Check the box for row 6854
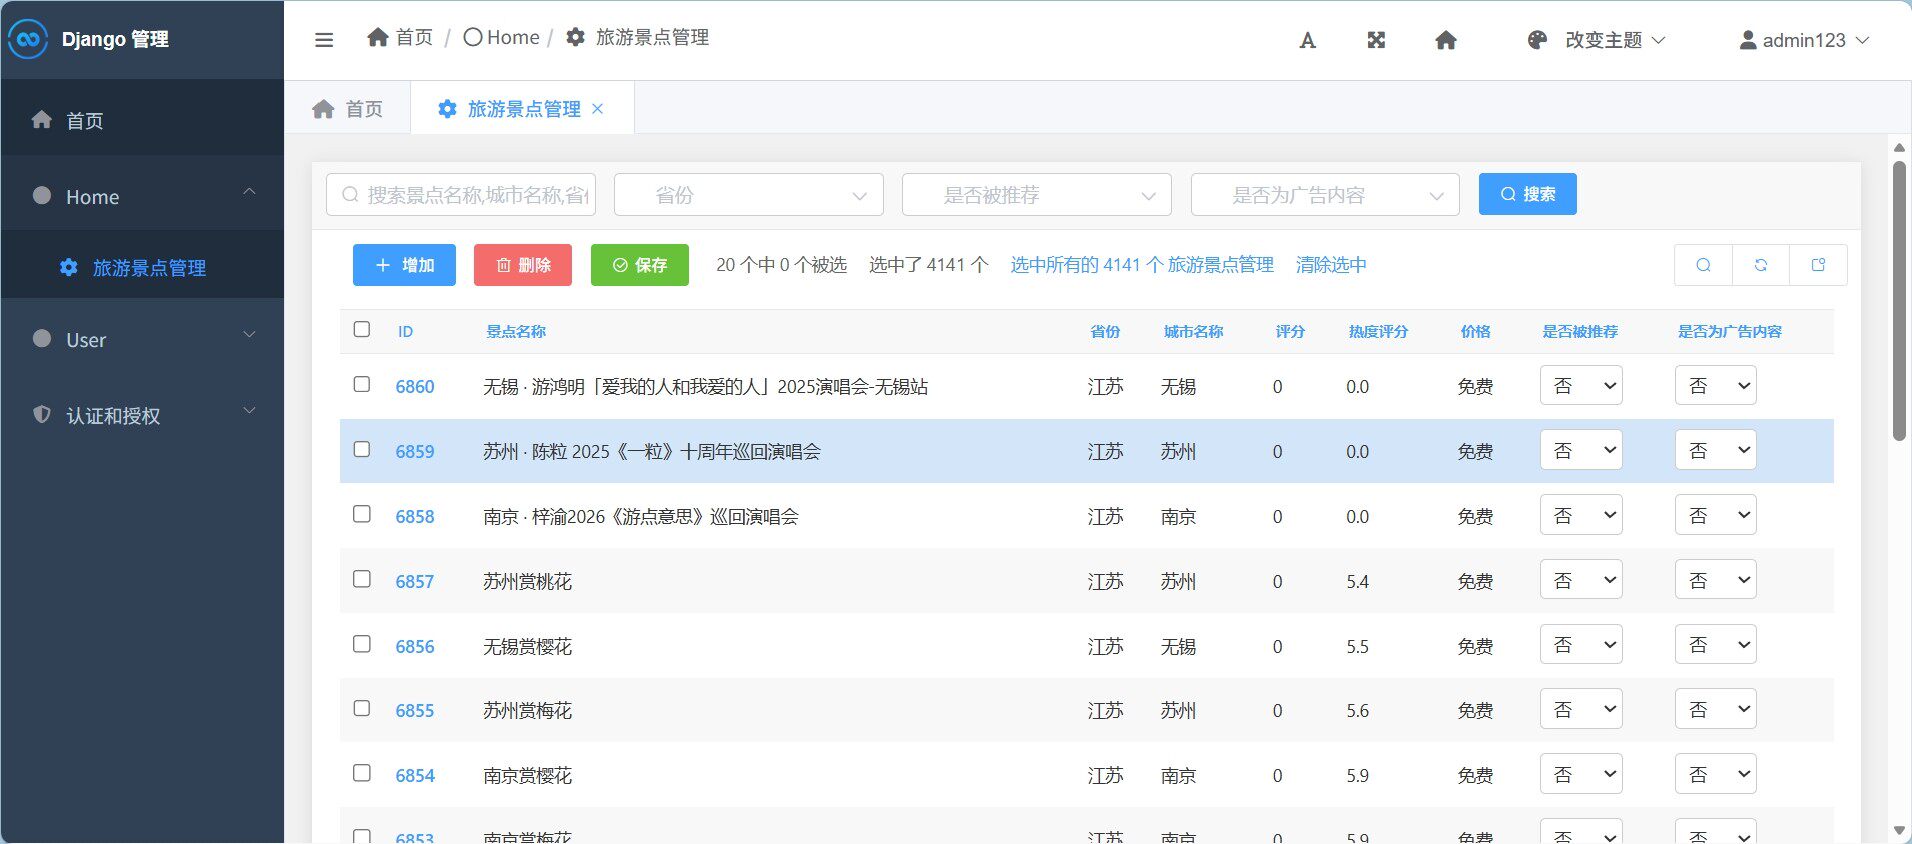Viewport: 1912px width, 844px height. [x=362, y=773]
